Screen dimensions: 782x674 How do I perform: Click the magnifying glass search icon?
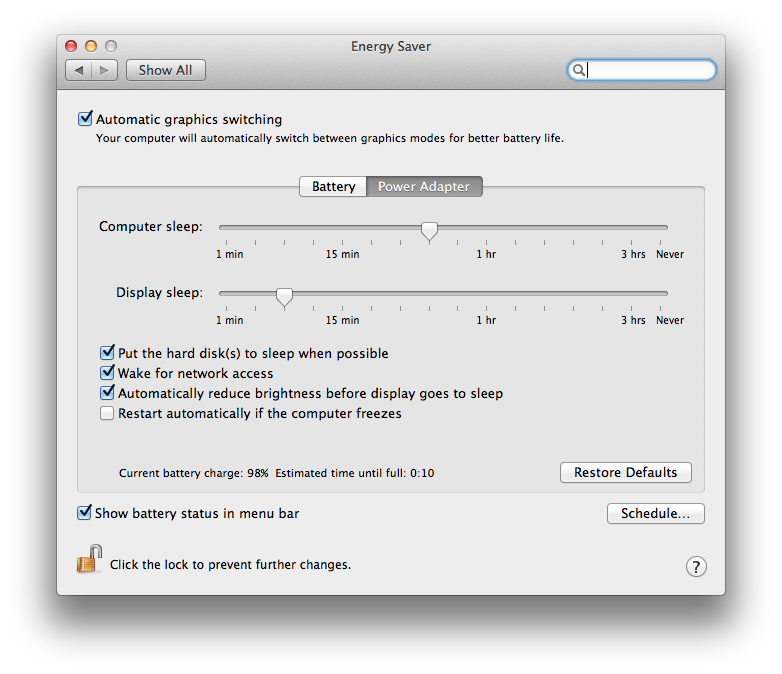[578, 70]
